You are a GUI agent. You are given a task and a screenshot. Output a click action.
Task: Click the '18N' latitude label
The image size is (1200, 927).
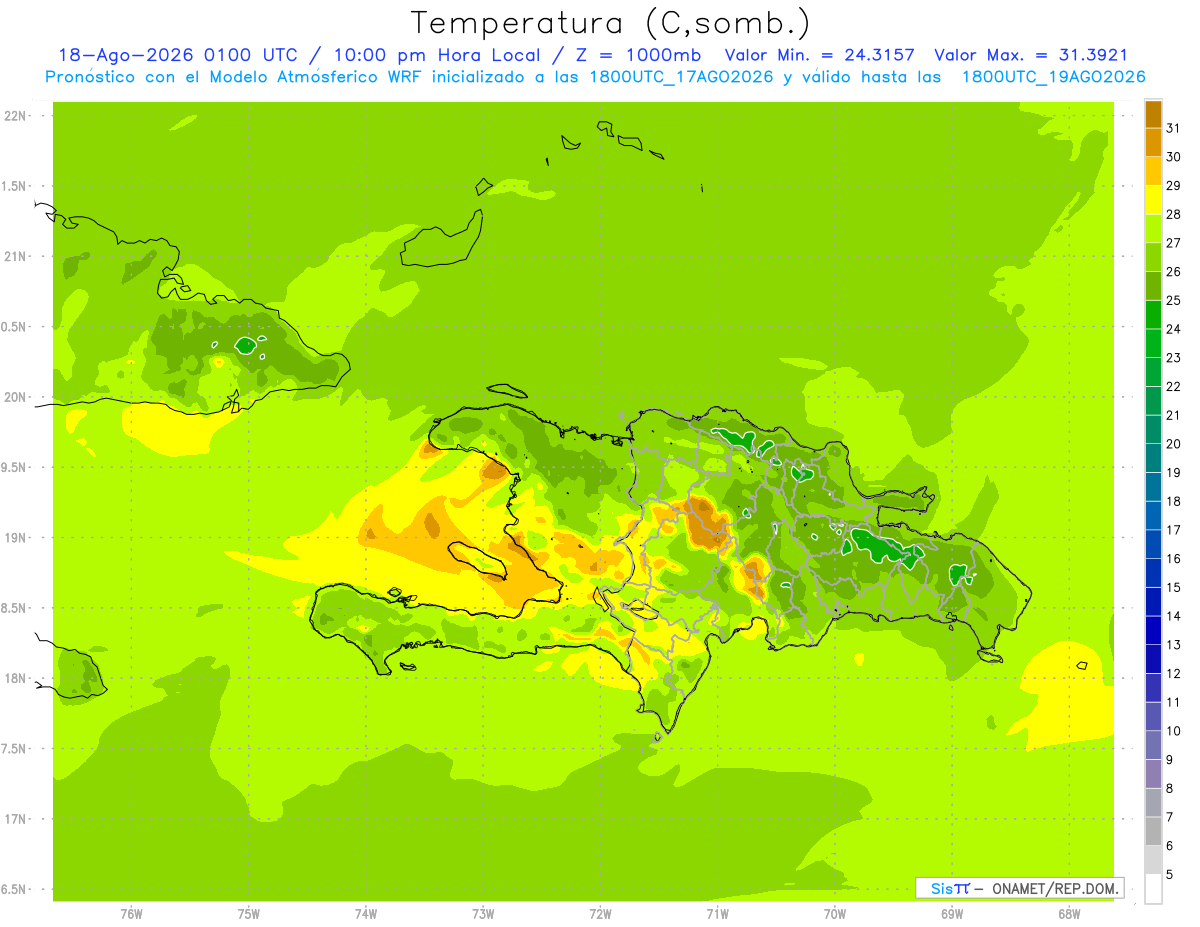pyautogui.click(x=15, y=679)
